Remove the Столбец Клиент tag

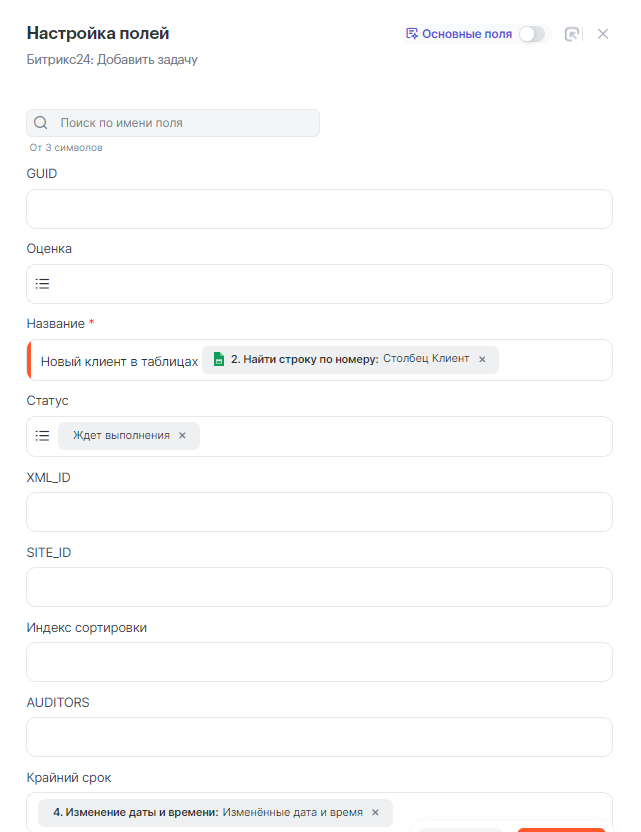point(482,359)
